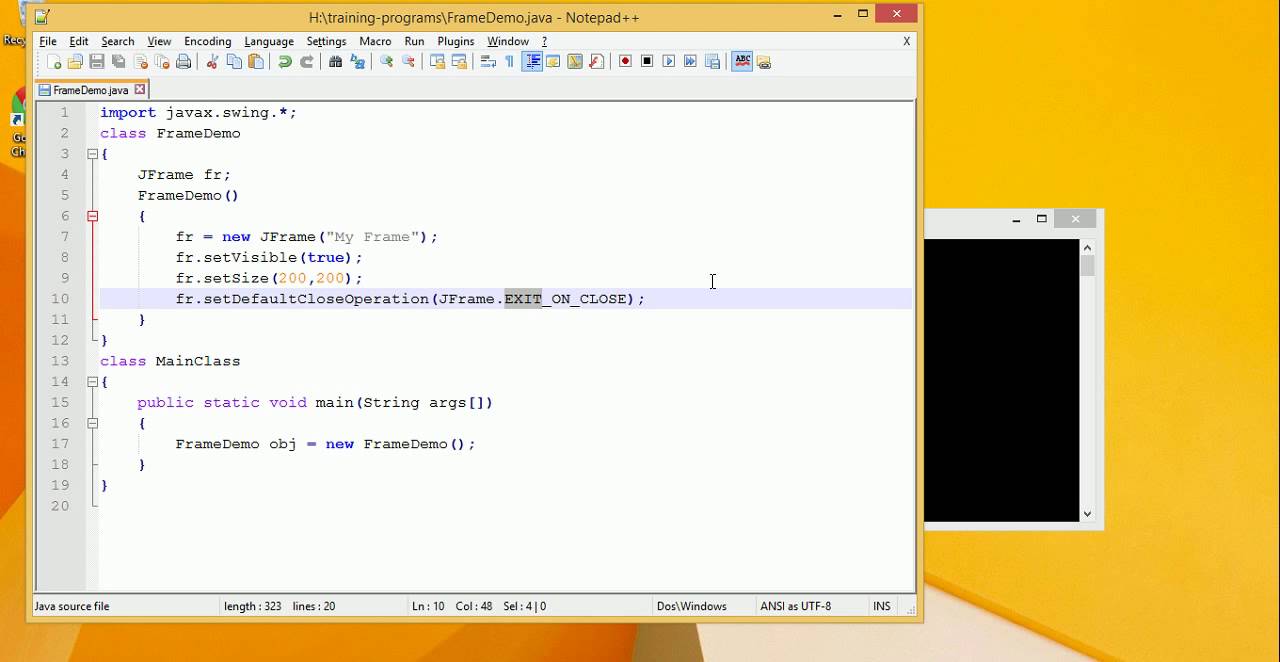The image size is (1280, 662).
Task: Collapse the main method fold at line 16
Action: 92,423
